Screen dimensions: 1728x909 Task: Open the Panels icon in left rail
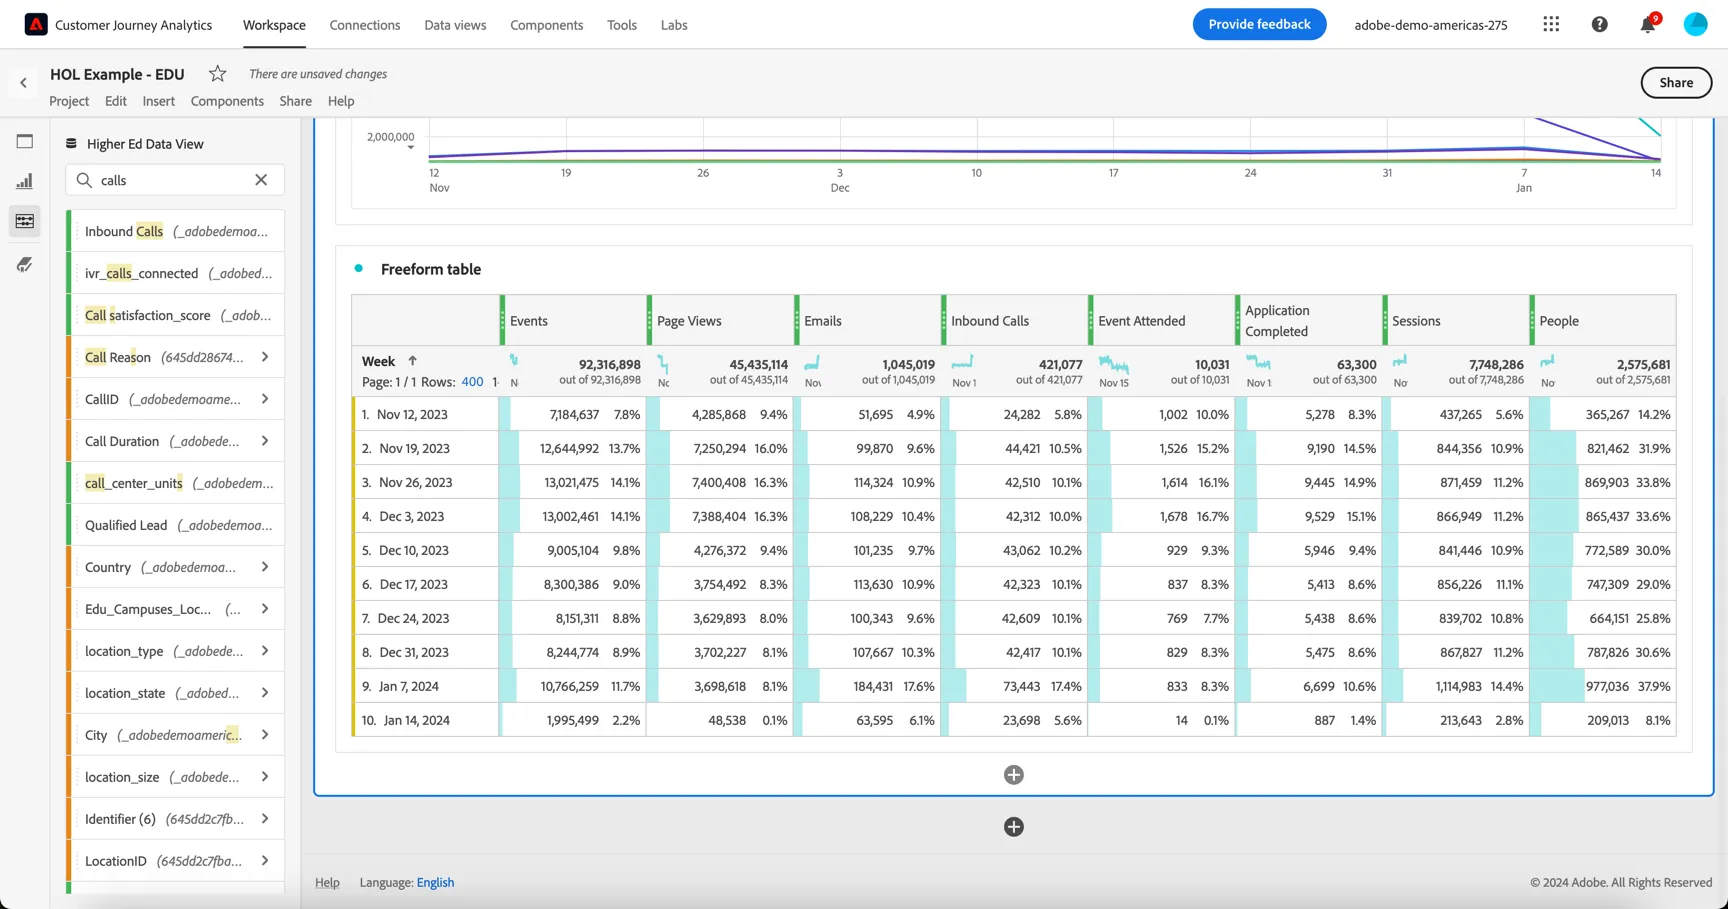(25, 141)
